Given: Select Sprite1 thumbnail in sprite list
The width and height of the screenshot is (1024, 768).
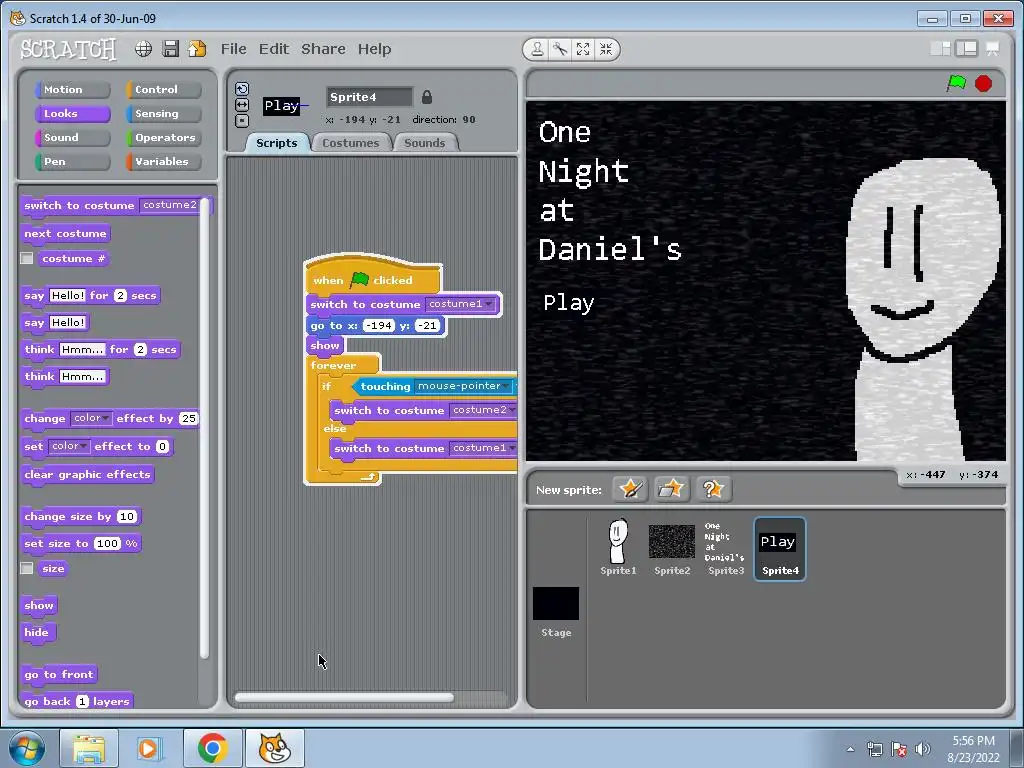Looking at the screenshot, I should [618, 547].
